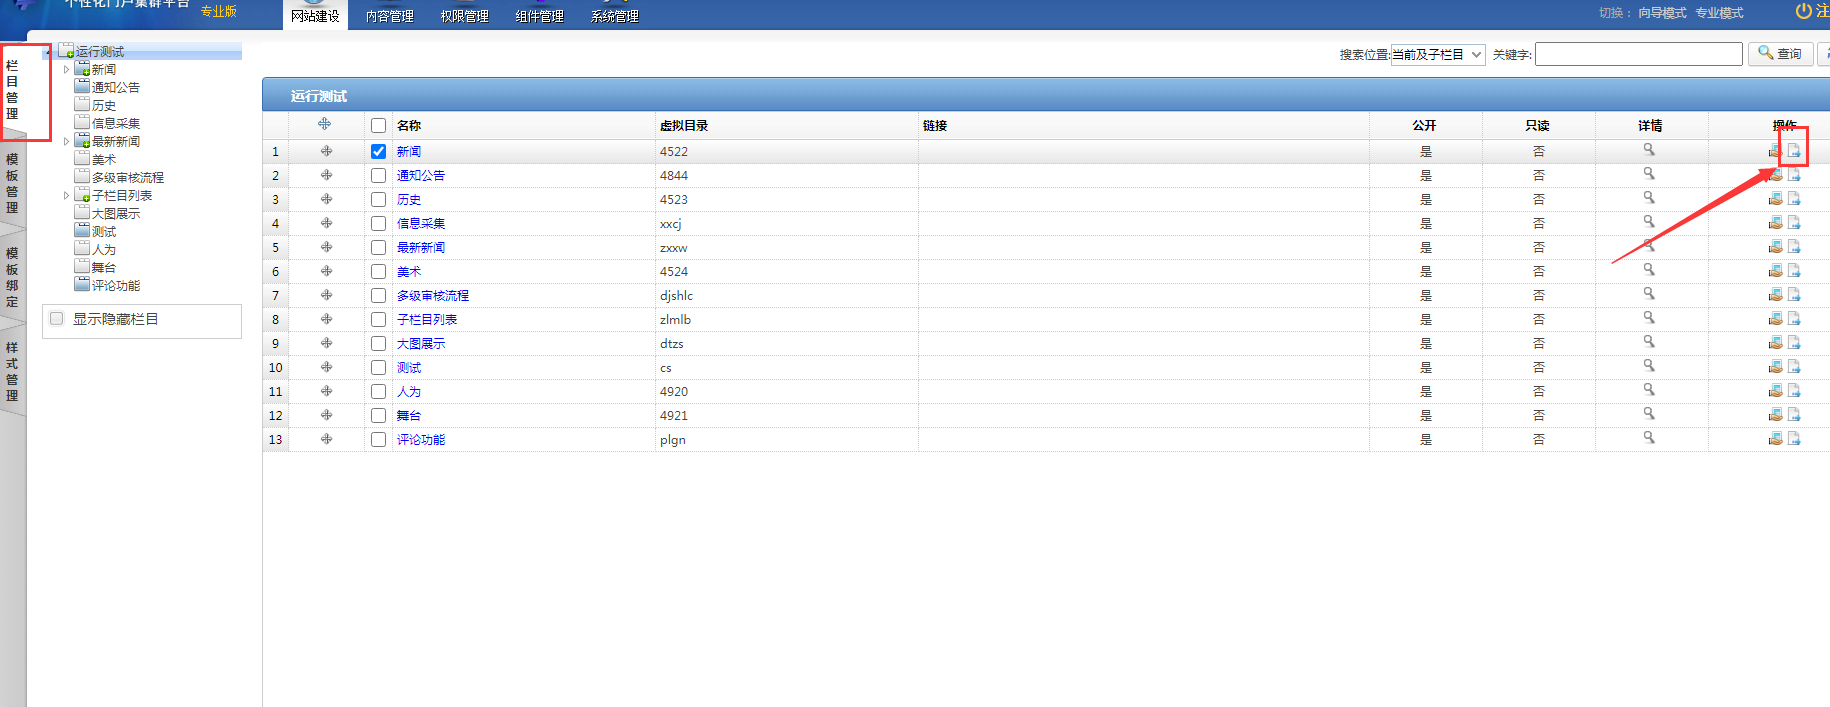Click the 查询 search button
The image size is (1830, 707).
click(x=1780, y=54)
